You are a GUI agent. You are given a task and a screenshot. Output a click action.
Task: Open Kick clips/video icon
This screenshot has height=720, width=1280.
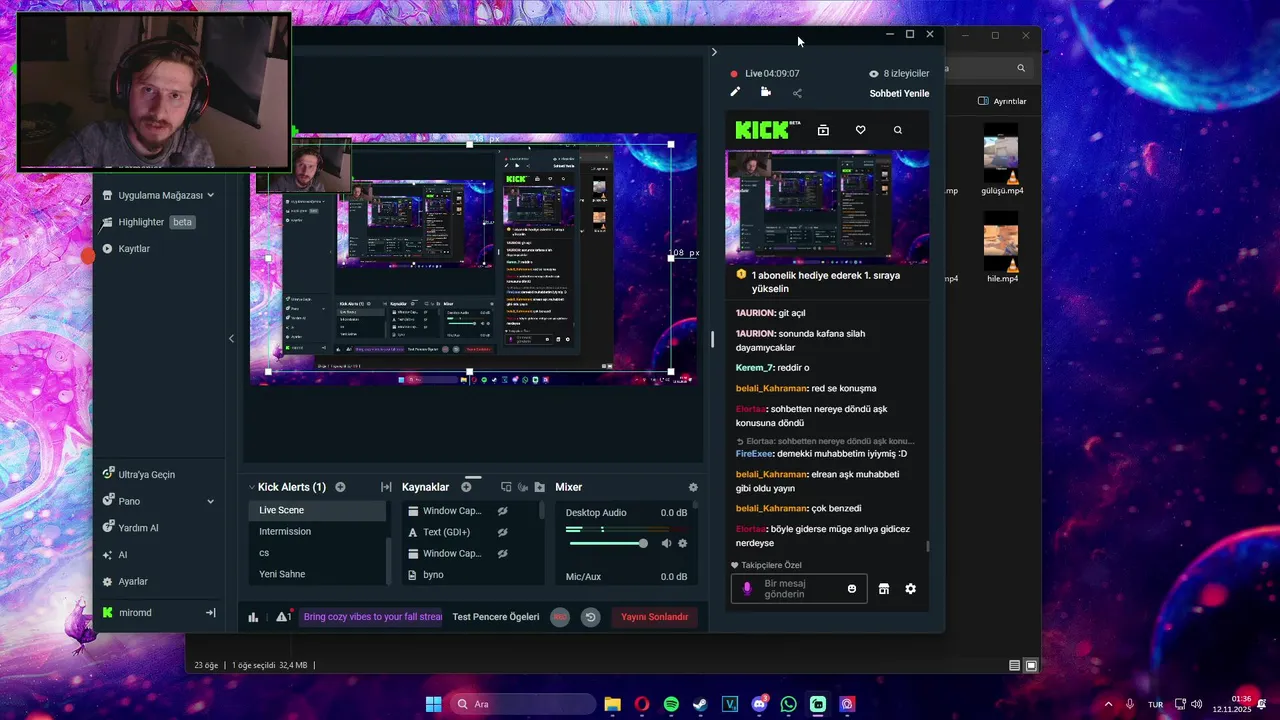pos(823,130)
